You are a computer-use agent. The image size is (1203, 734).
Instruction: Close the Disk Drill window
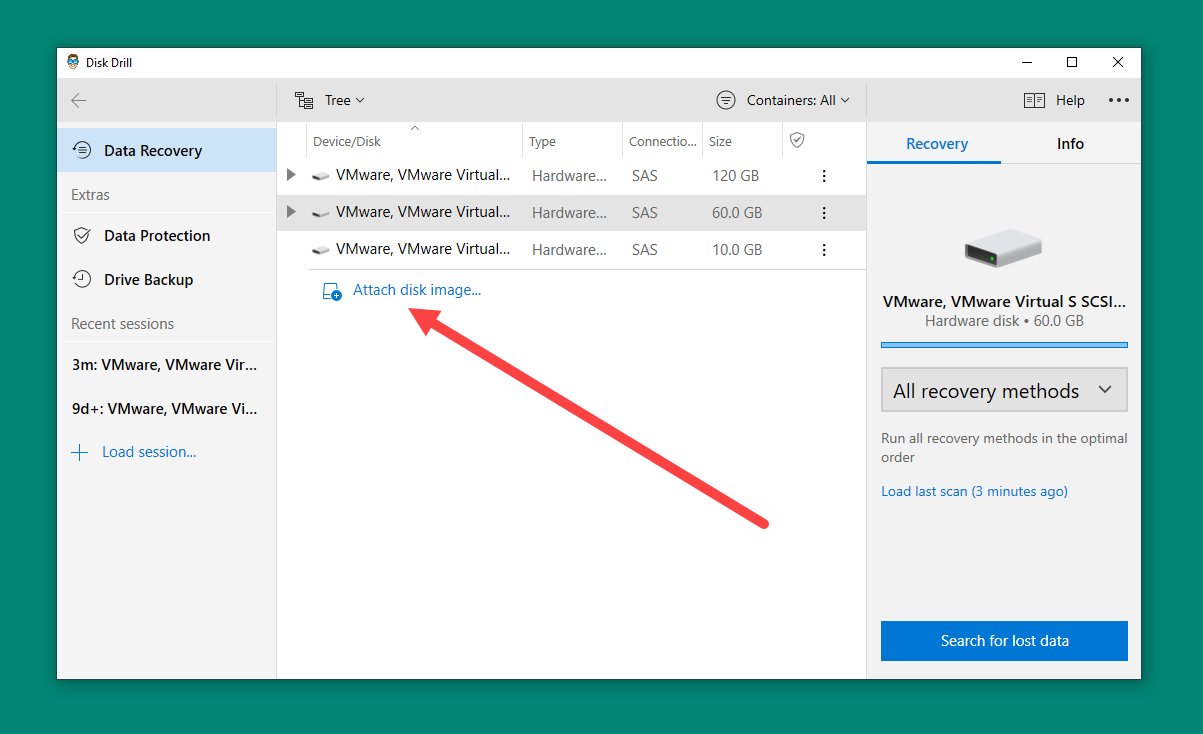pyautogui.click(x=1118, y=62)
